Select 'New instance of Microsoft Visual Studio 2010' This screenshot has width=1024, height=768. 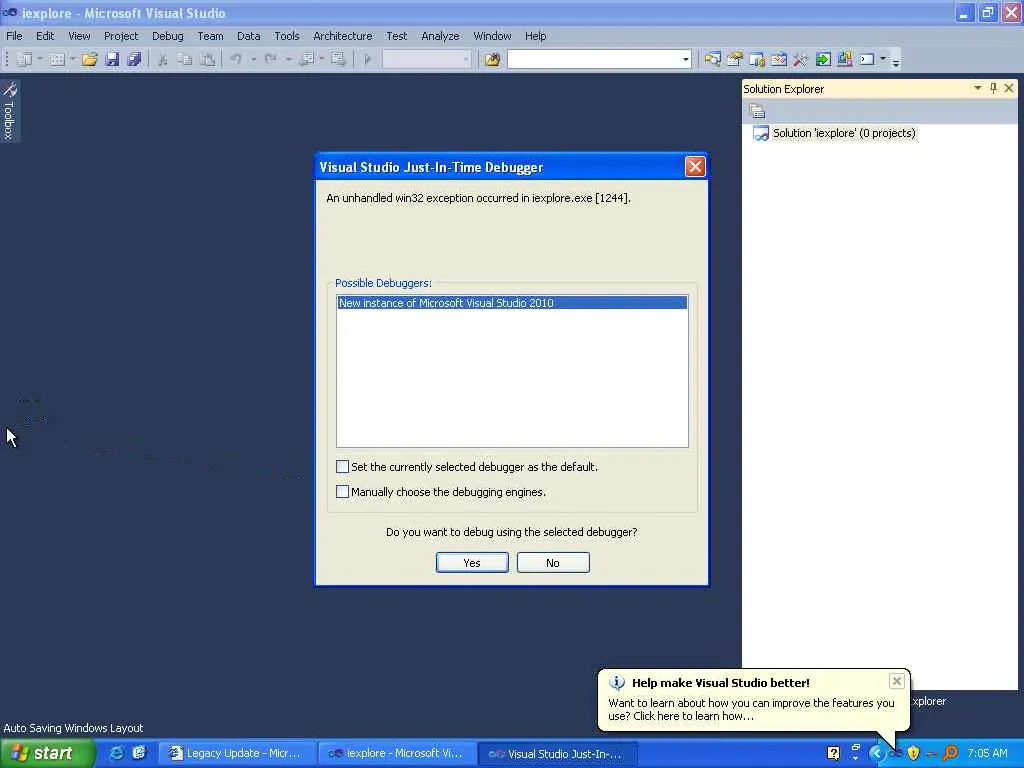coord(512,303)
